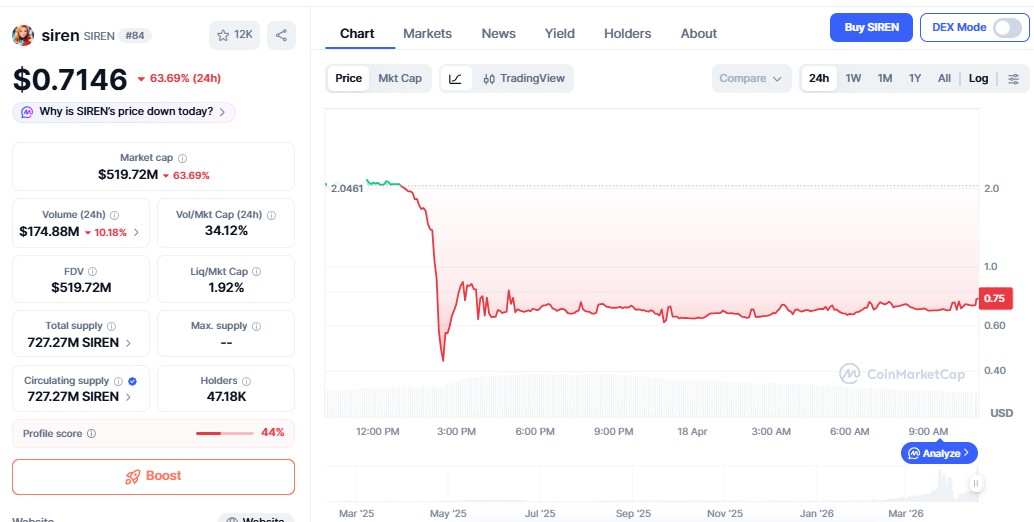This screenshot has width=1034, height=522.
Task: Toggle DEX Mode switch
Action: pos(1007,28)
